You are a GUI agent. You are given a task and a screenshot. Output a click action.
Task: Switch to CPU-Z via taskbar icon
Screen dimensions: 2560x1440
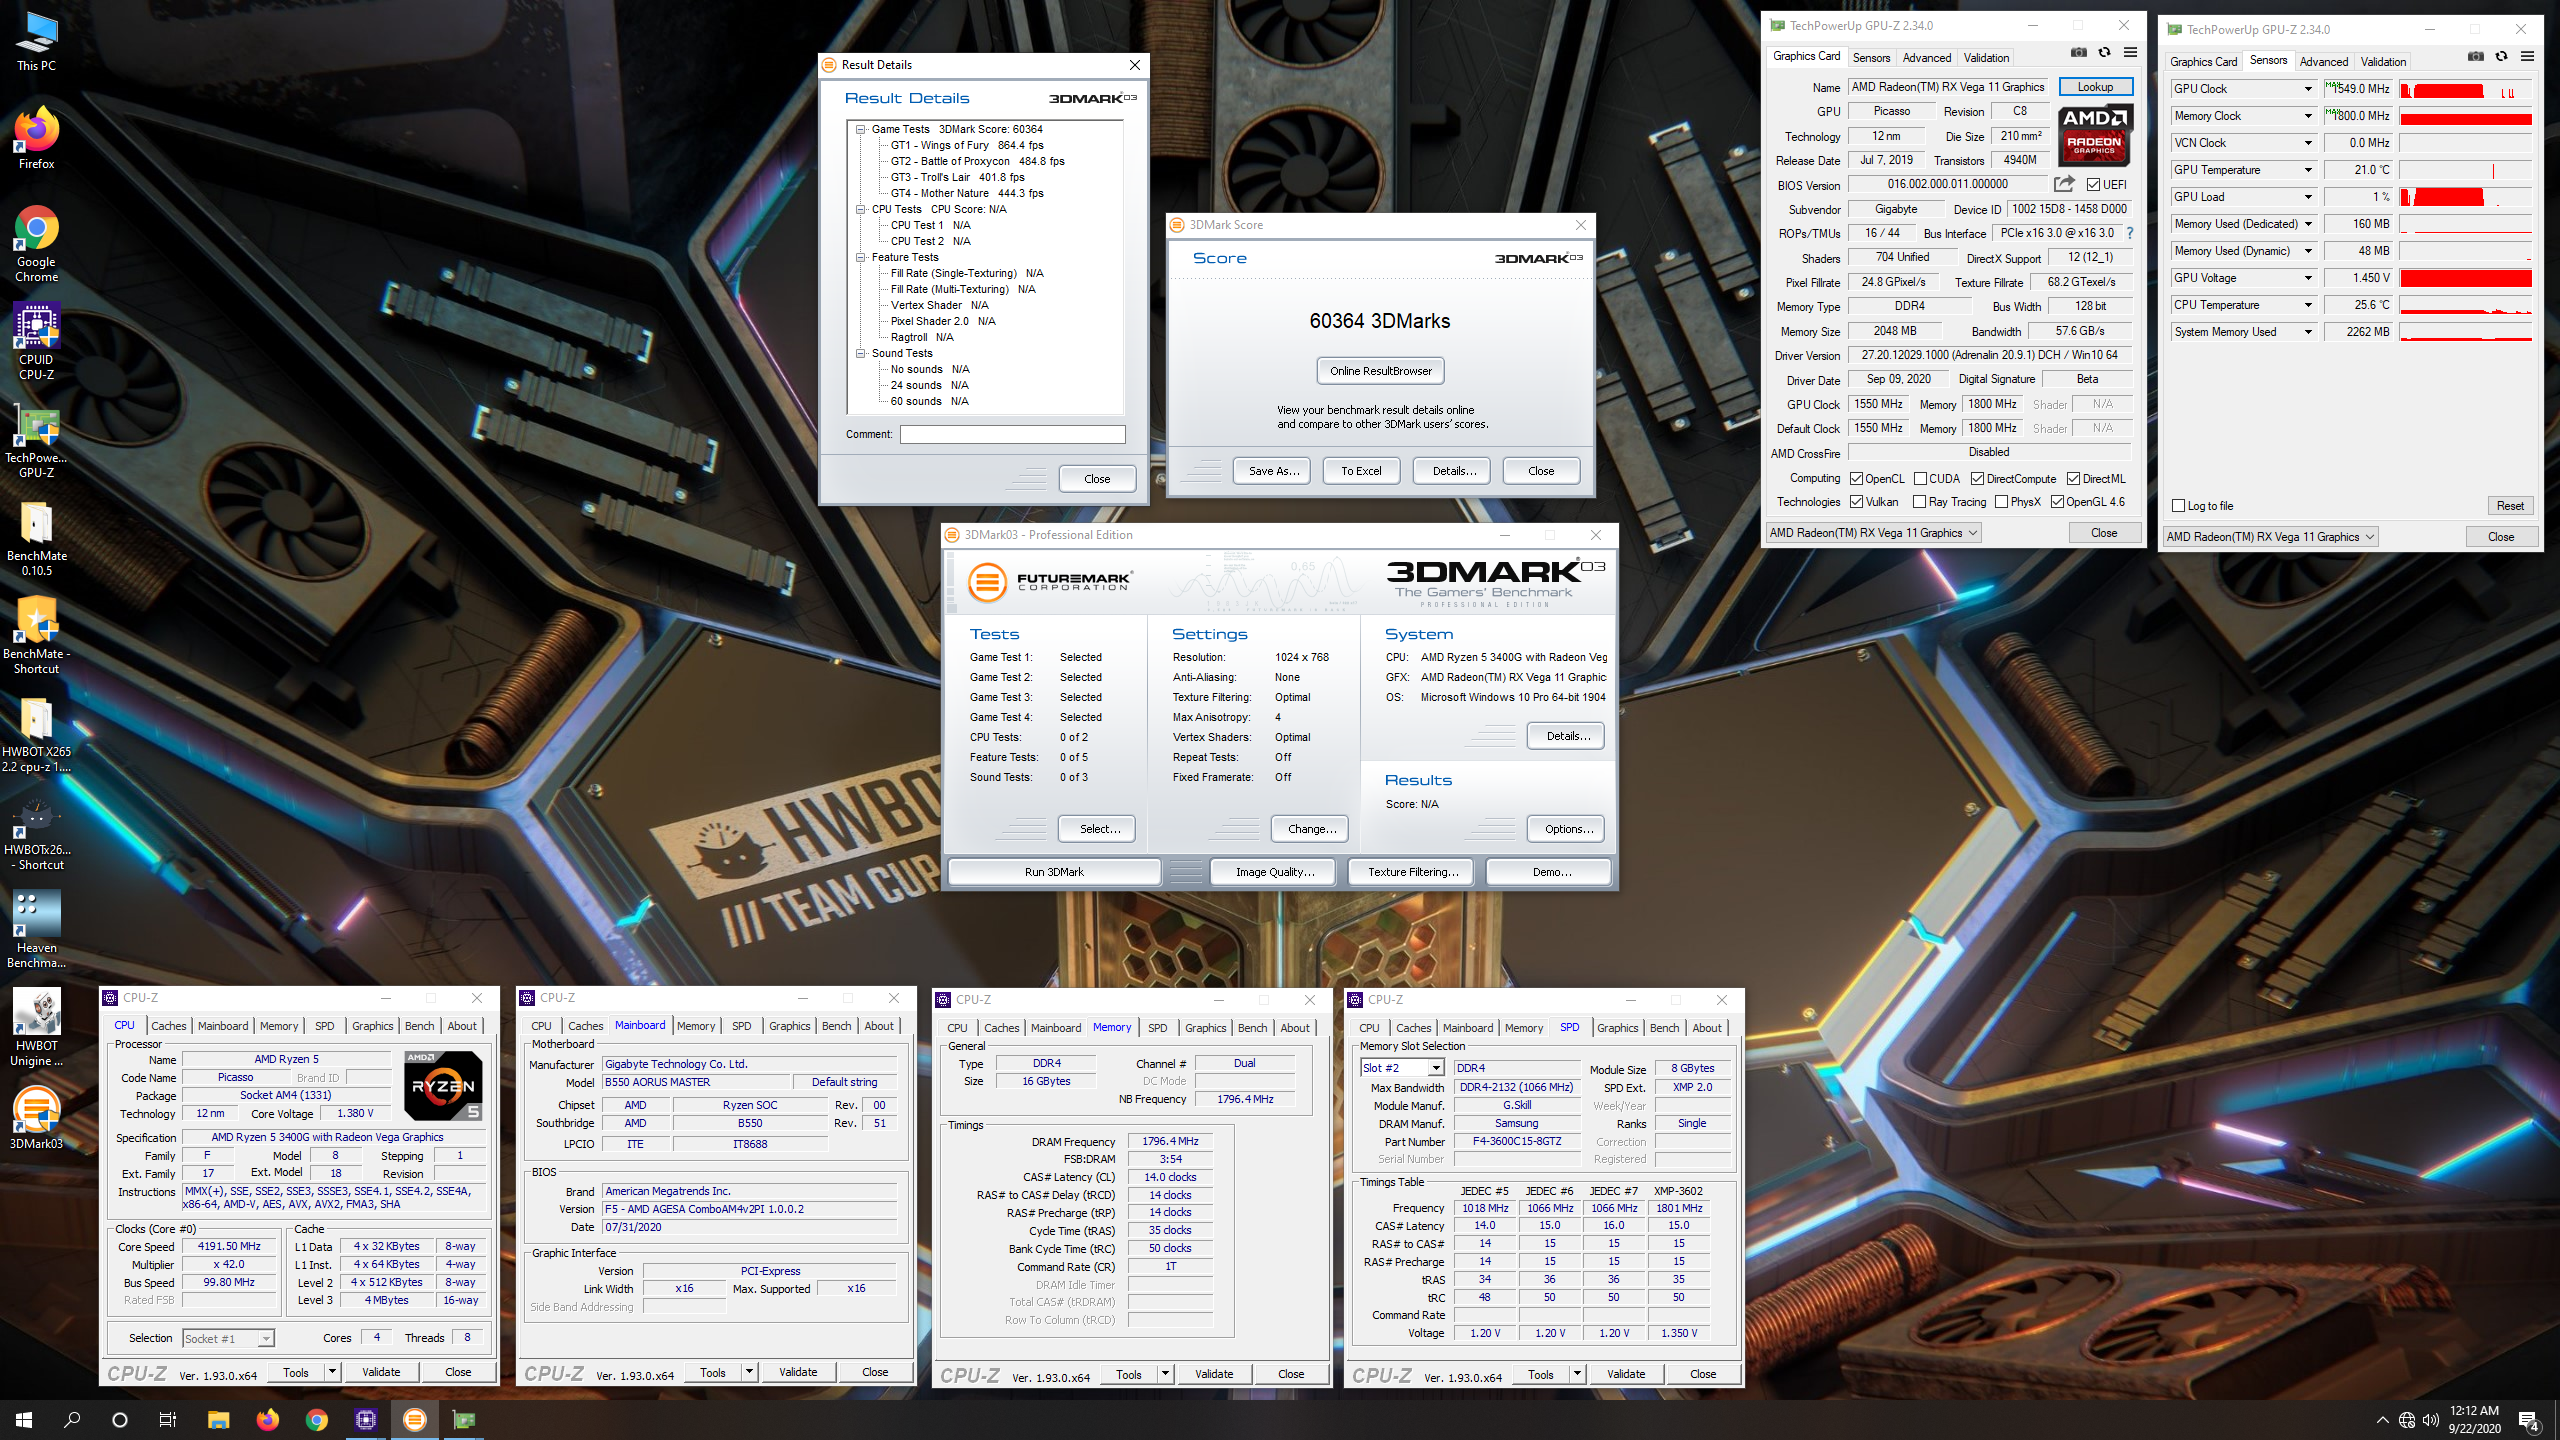click(x=365, y=1419)
